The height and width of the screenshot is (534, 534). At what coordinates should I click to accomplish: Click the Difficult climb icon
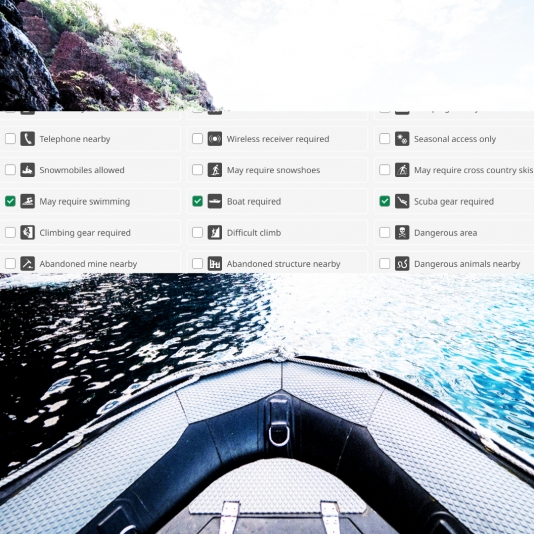(x=215, y=233)
